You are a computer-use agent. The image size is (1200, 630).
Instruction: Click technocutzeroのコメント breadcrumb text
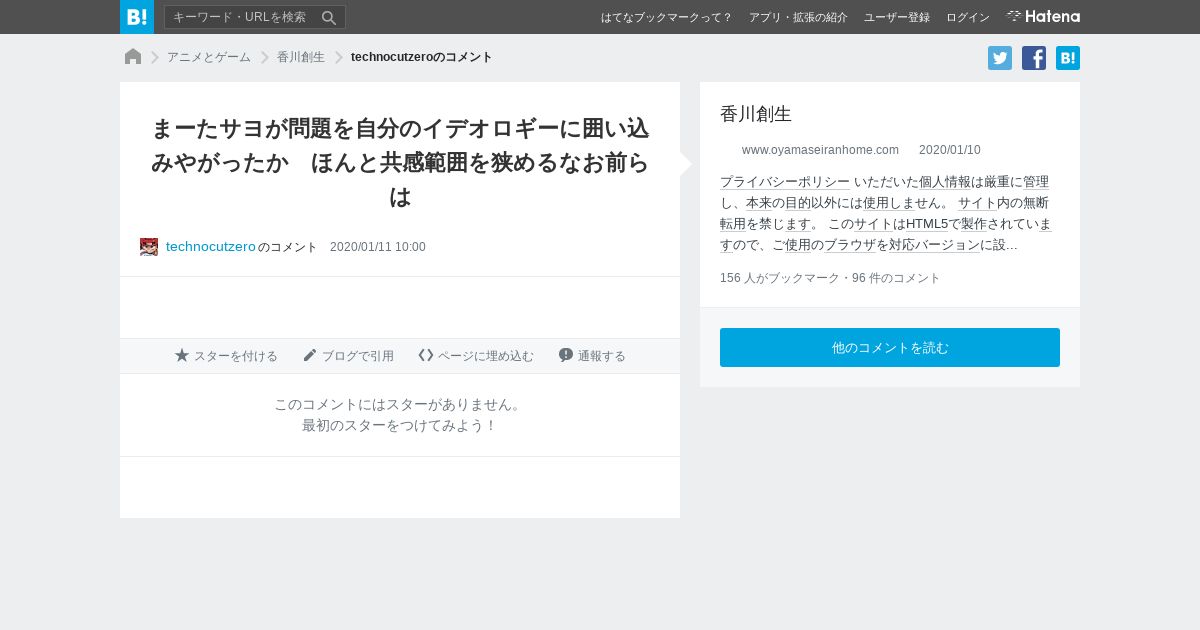pos(422,57)
